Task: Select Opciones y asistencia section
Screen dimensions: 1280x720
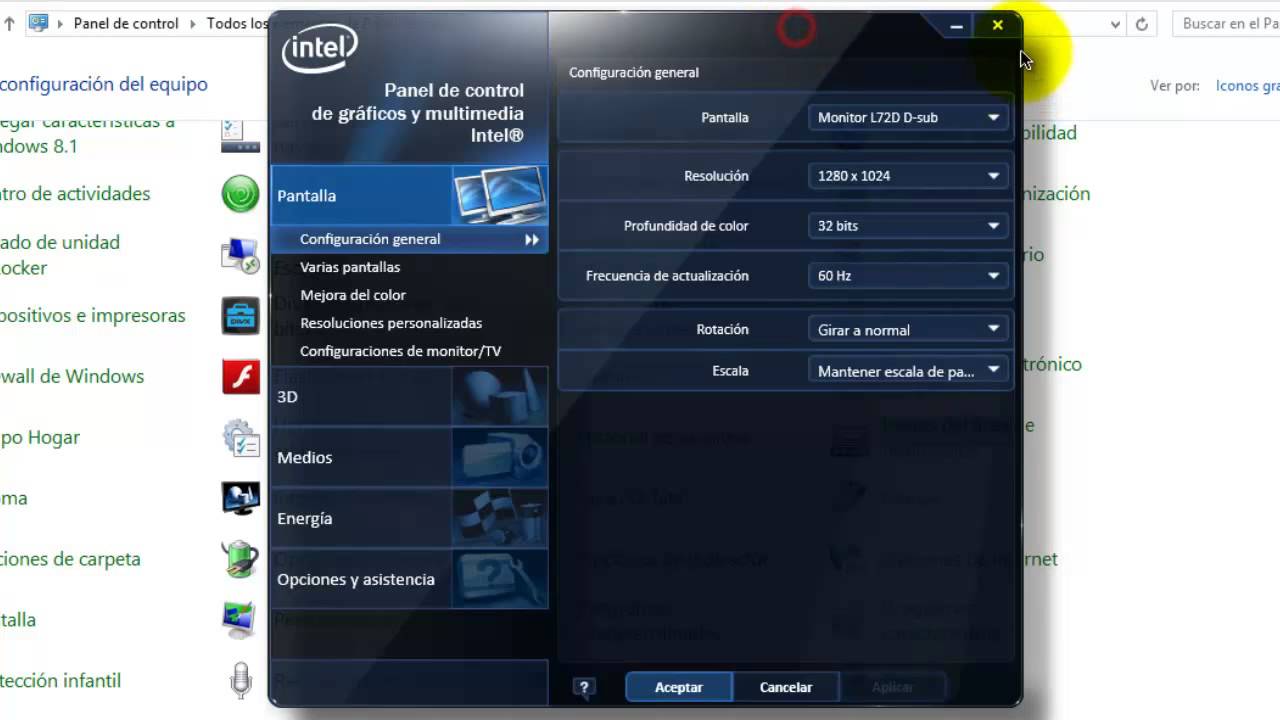Action: (408, 579)
